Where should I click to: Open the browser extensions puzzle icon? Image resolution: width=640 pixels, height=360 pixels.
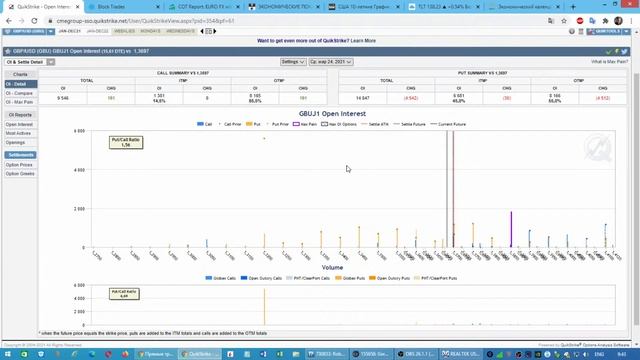click(605, 21)
